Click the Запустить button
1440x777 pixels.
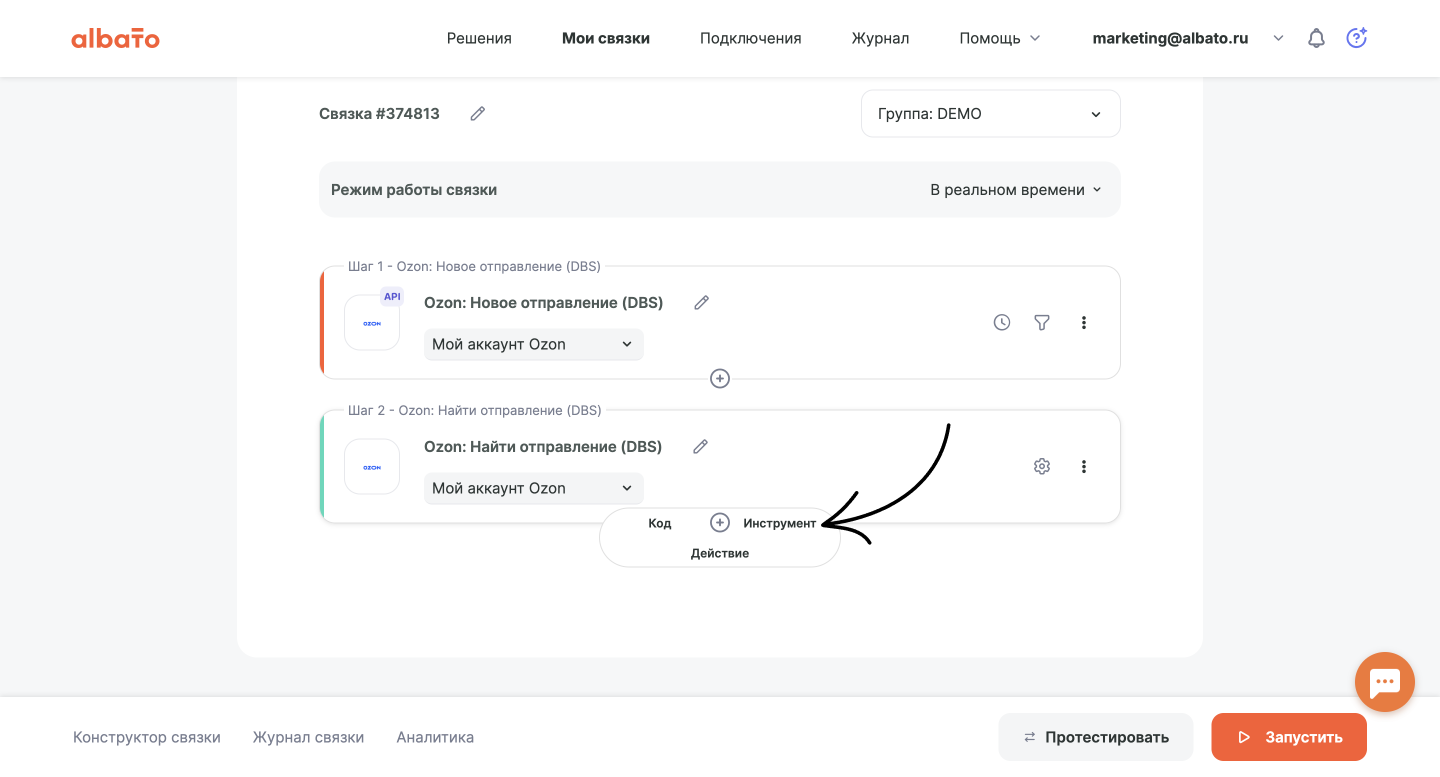tap(1289, 737)
